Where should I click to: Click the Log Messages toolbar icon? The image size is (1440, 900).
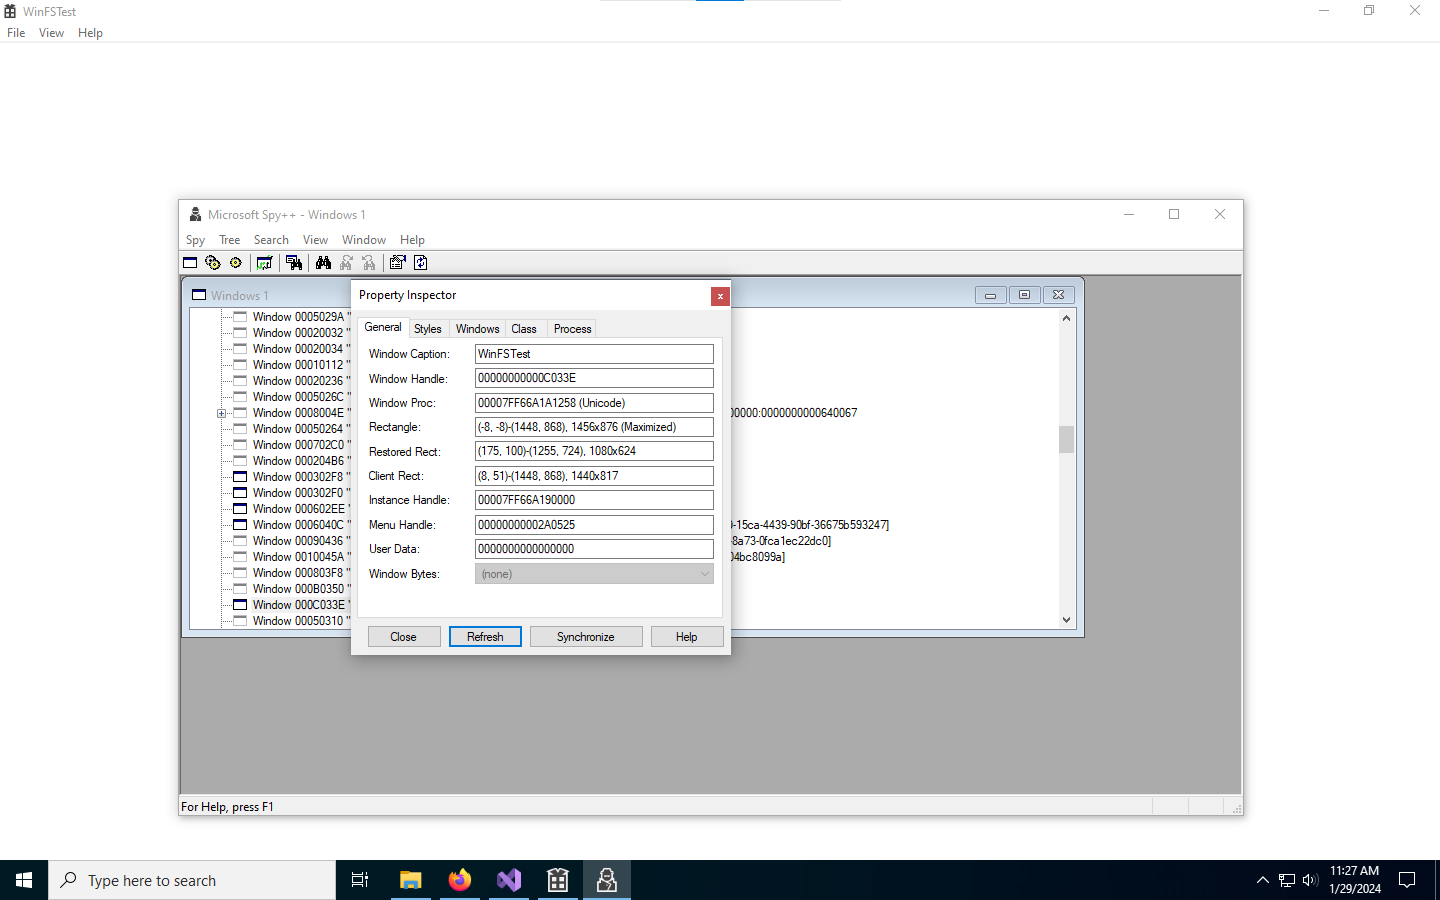point(264,263)
